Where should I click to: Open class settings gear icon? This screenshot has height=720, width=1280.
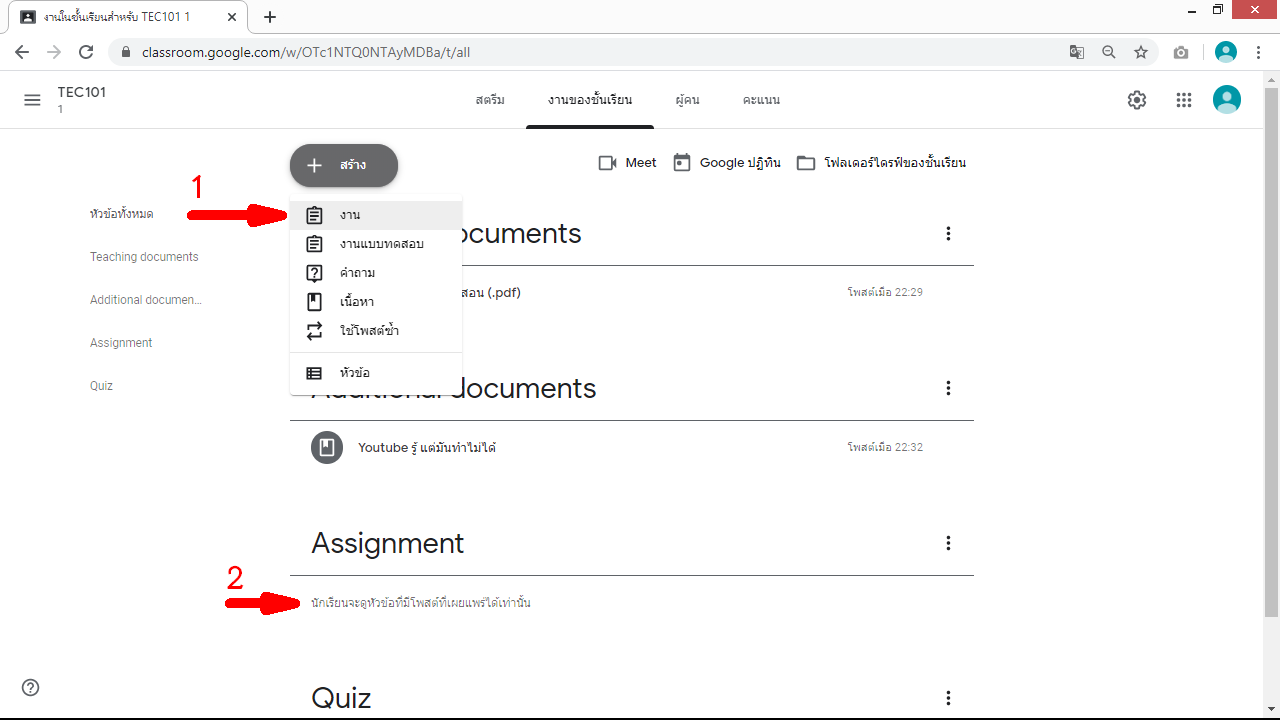tap(1137, 100)
